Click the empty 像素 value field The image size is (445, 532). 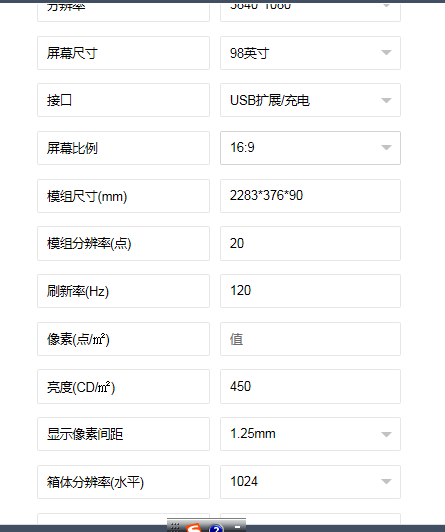coord(310,339)
